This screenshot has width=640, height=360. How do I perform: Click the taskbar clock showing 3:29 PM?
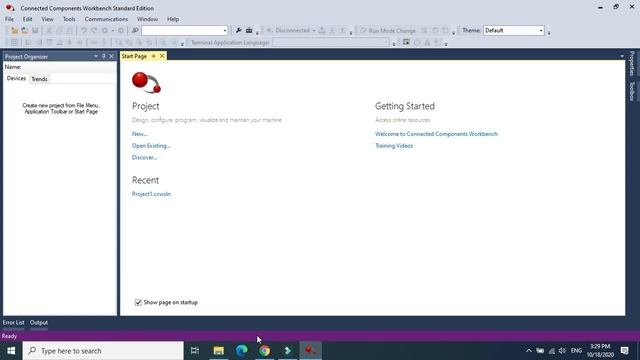[600, 351]
